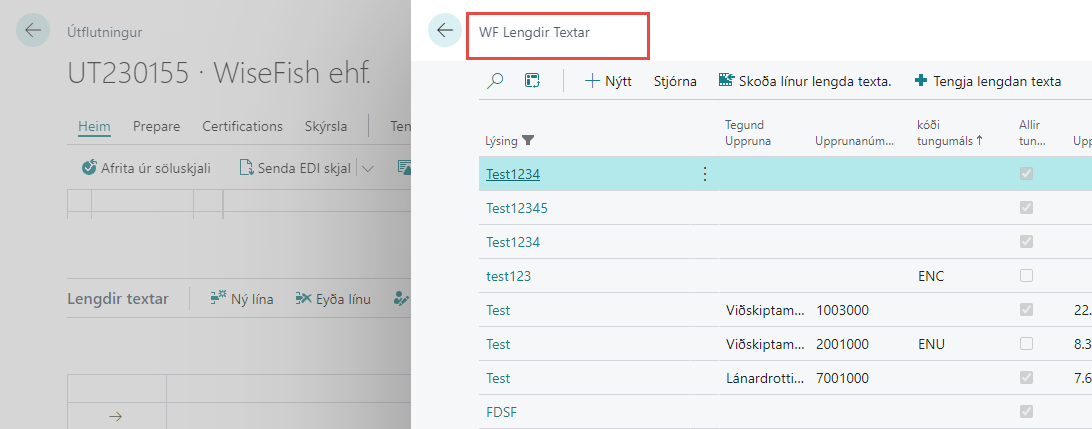
Task: Click Skoða línur lengda texta
Action: [x=804, y=81]
